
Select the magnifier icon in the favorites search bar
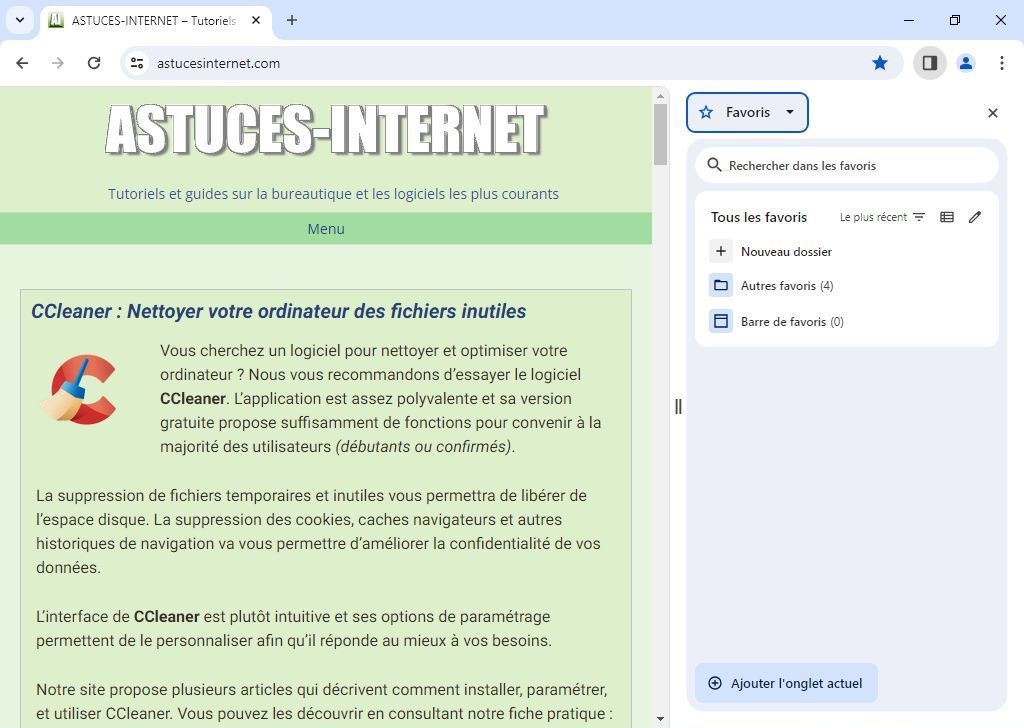click(715, 165)
